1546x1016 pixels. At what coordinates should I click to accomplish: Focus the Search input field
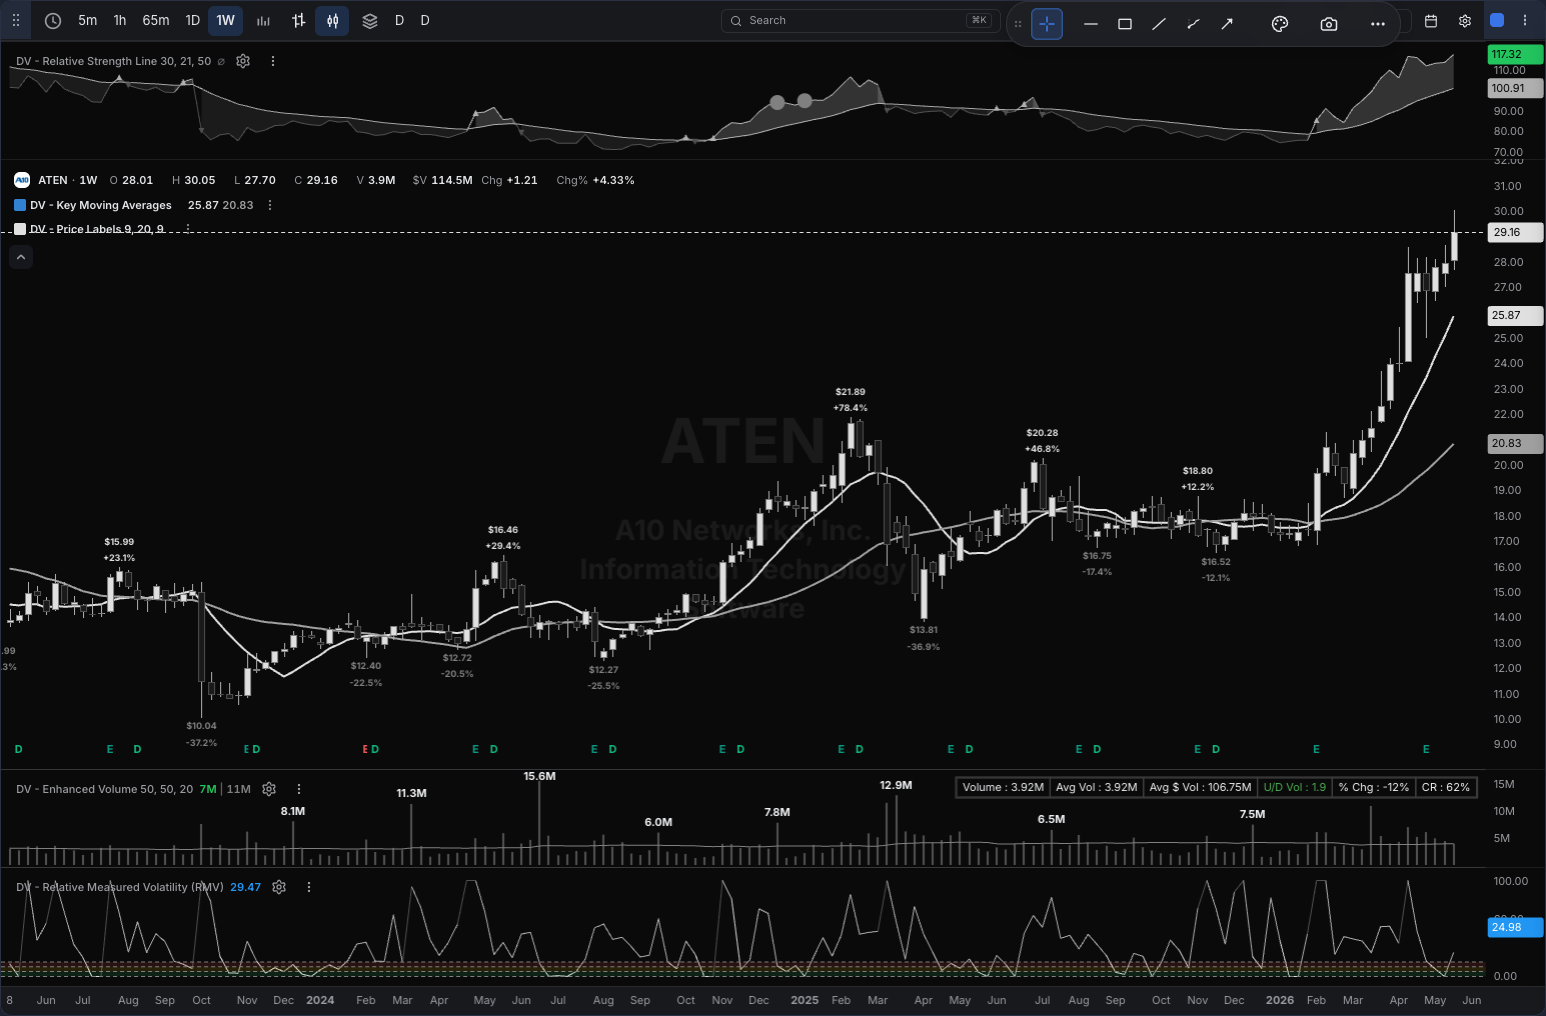859,20
